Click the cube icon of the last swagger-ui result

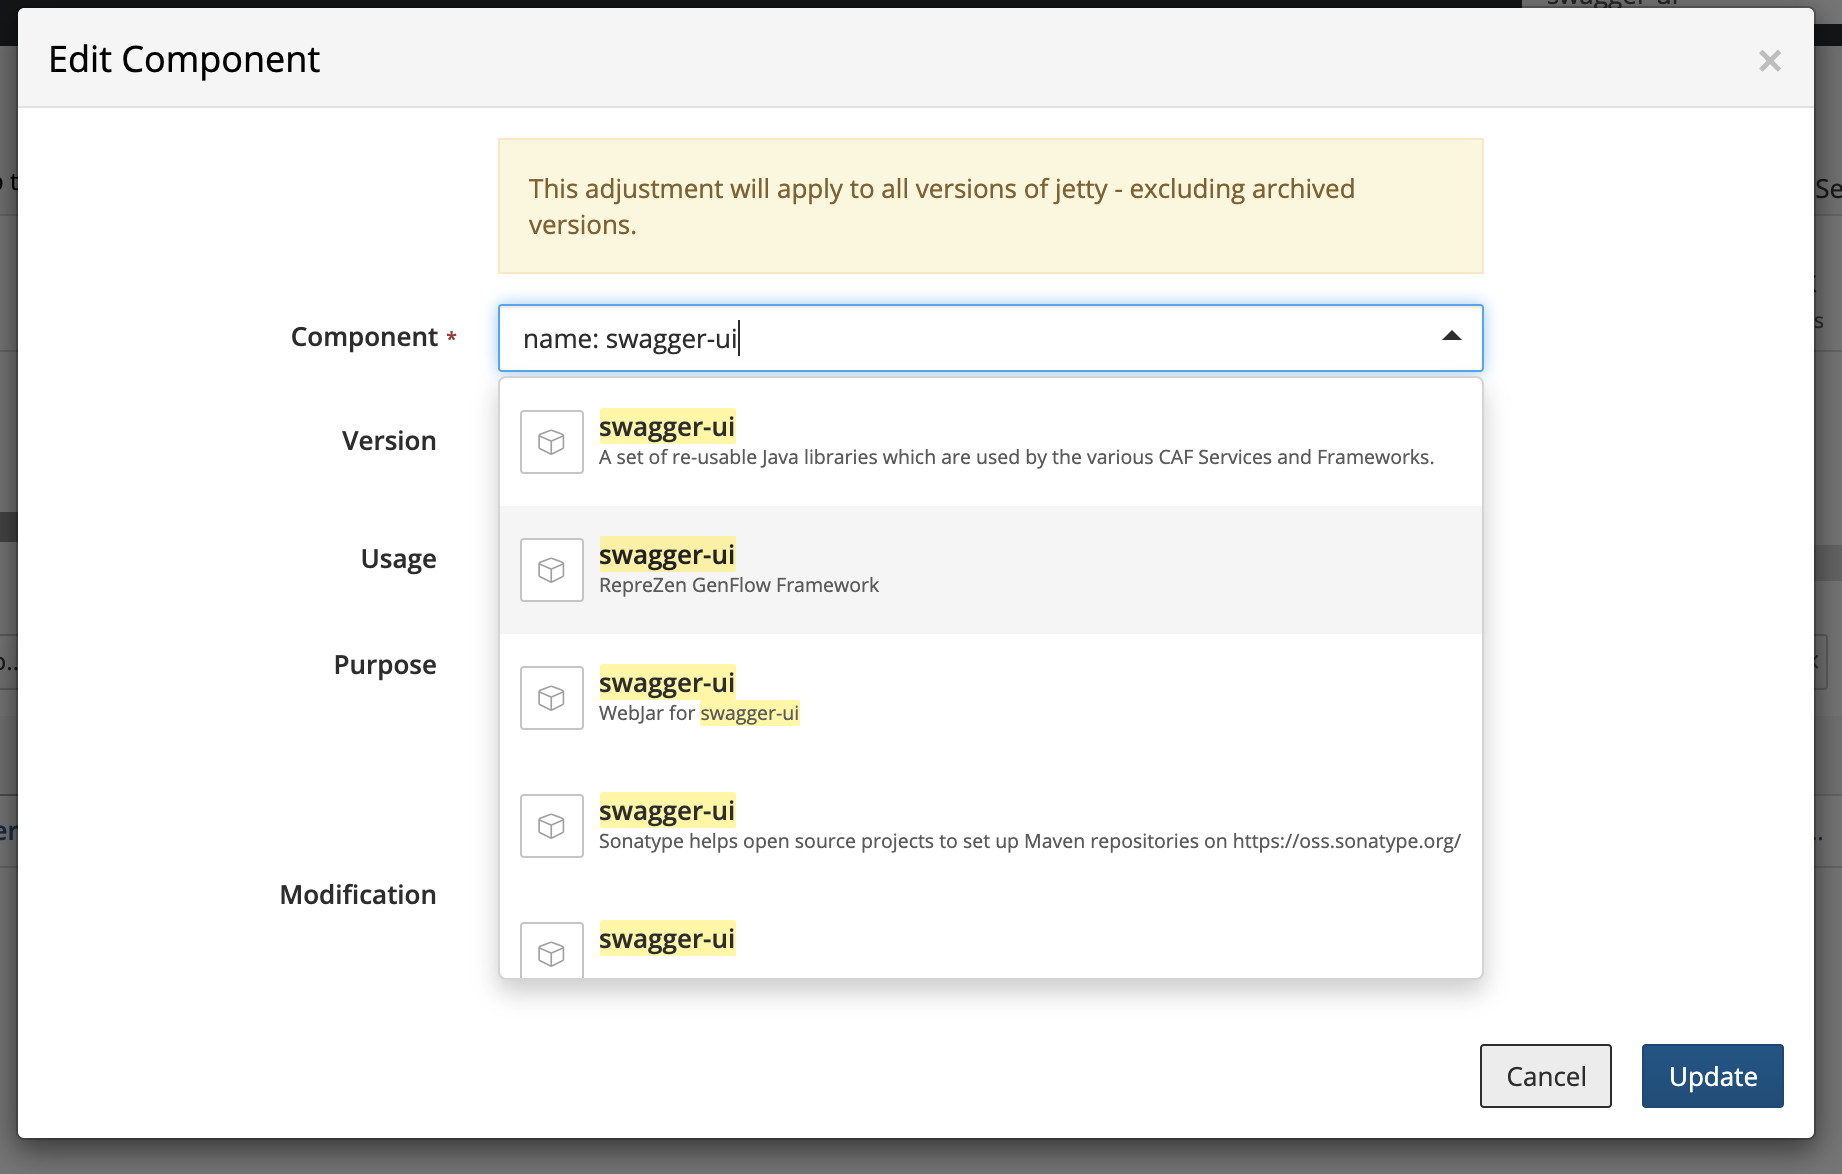[x=551, y=950]
